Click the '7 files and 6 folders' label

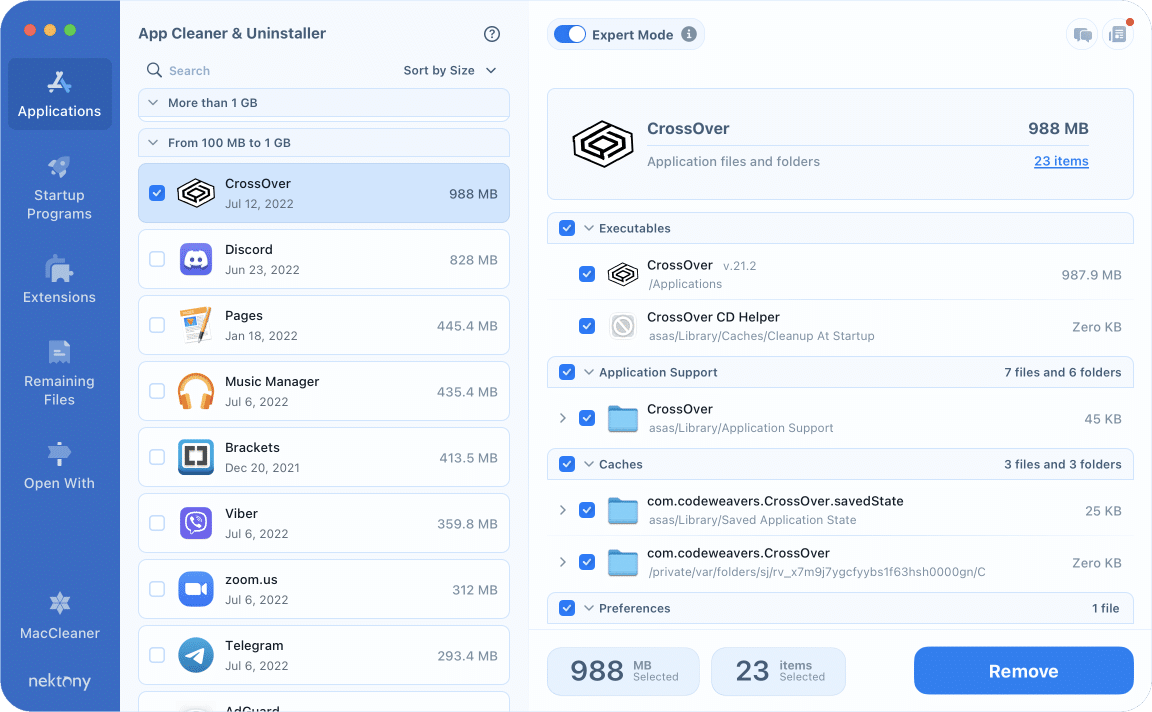point(1062,373)
